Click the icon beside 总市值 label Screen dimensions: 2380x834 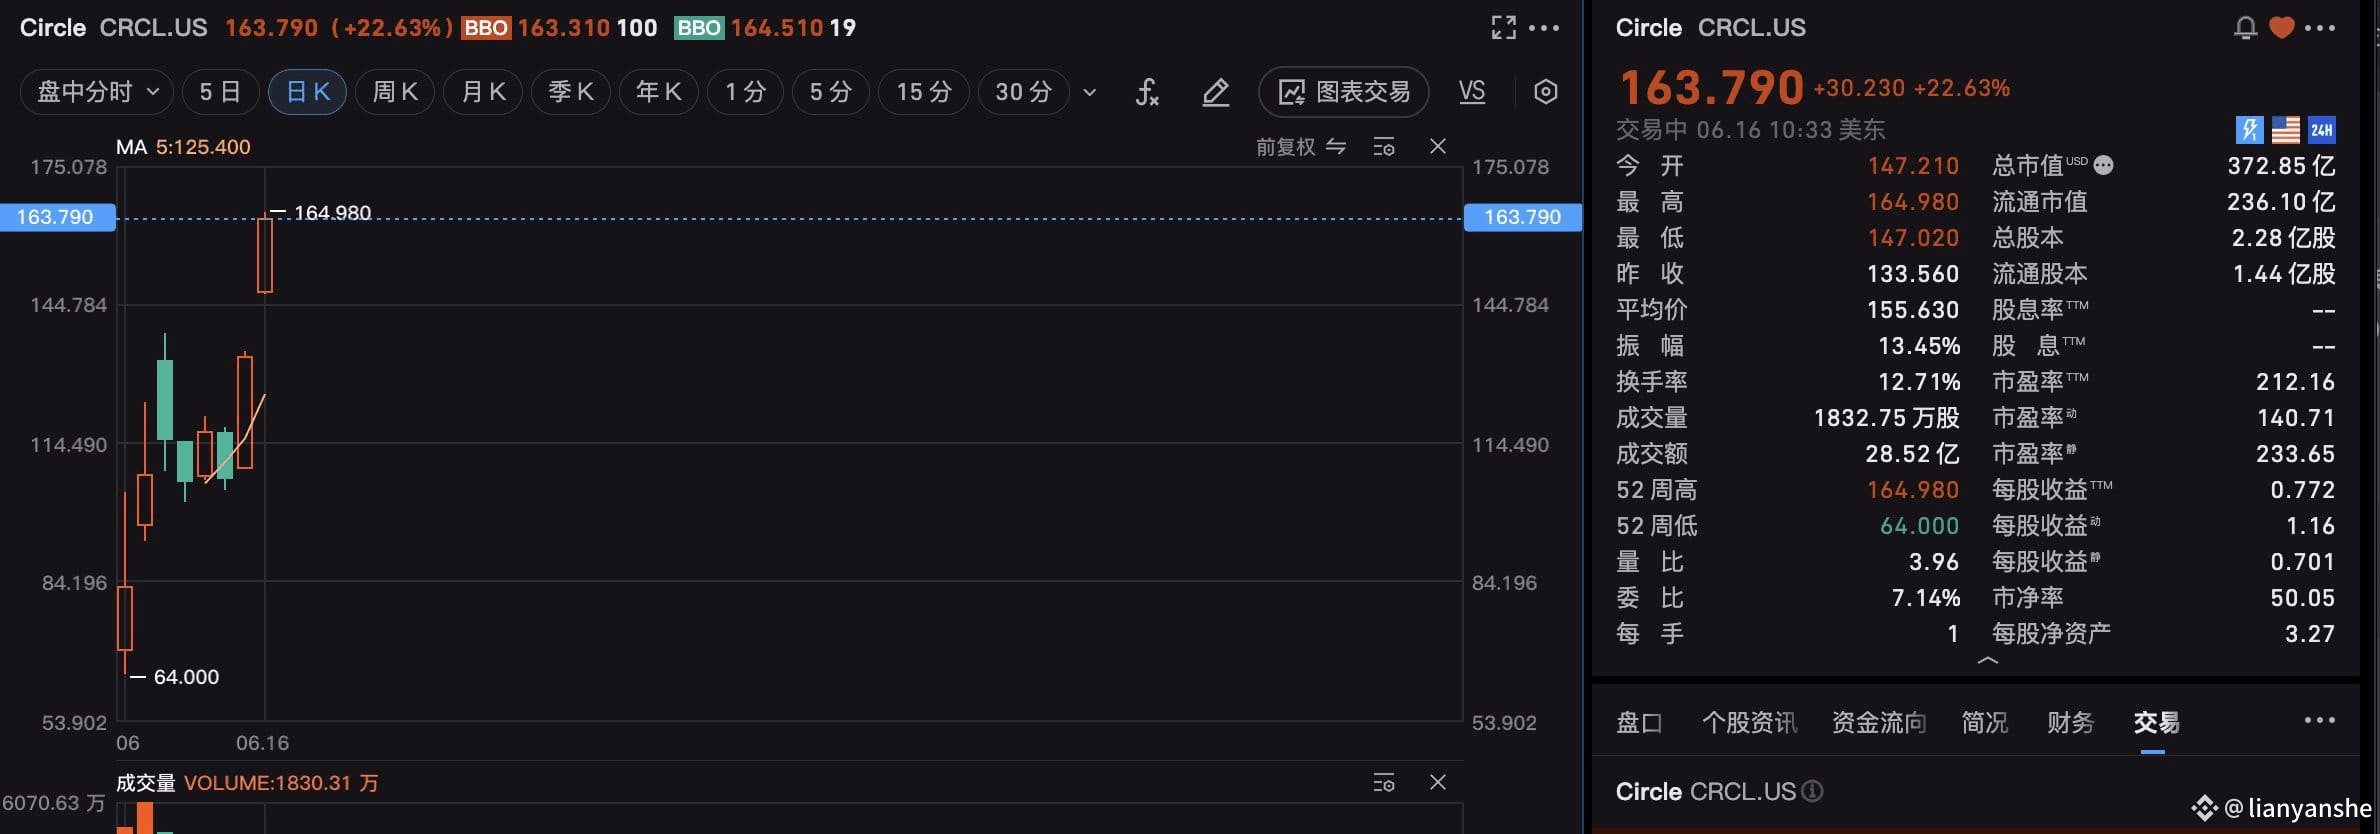pyautogui.click(x=2104, y=165)
